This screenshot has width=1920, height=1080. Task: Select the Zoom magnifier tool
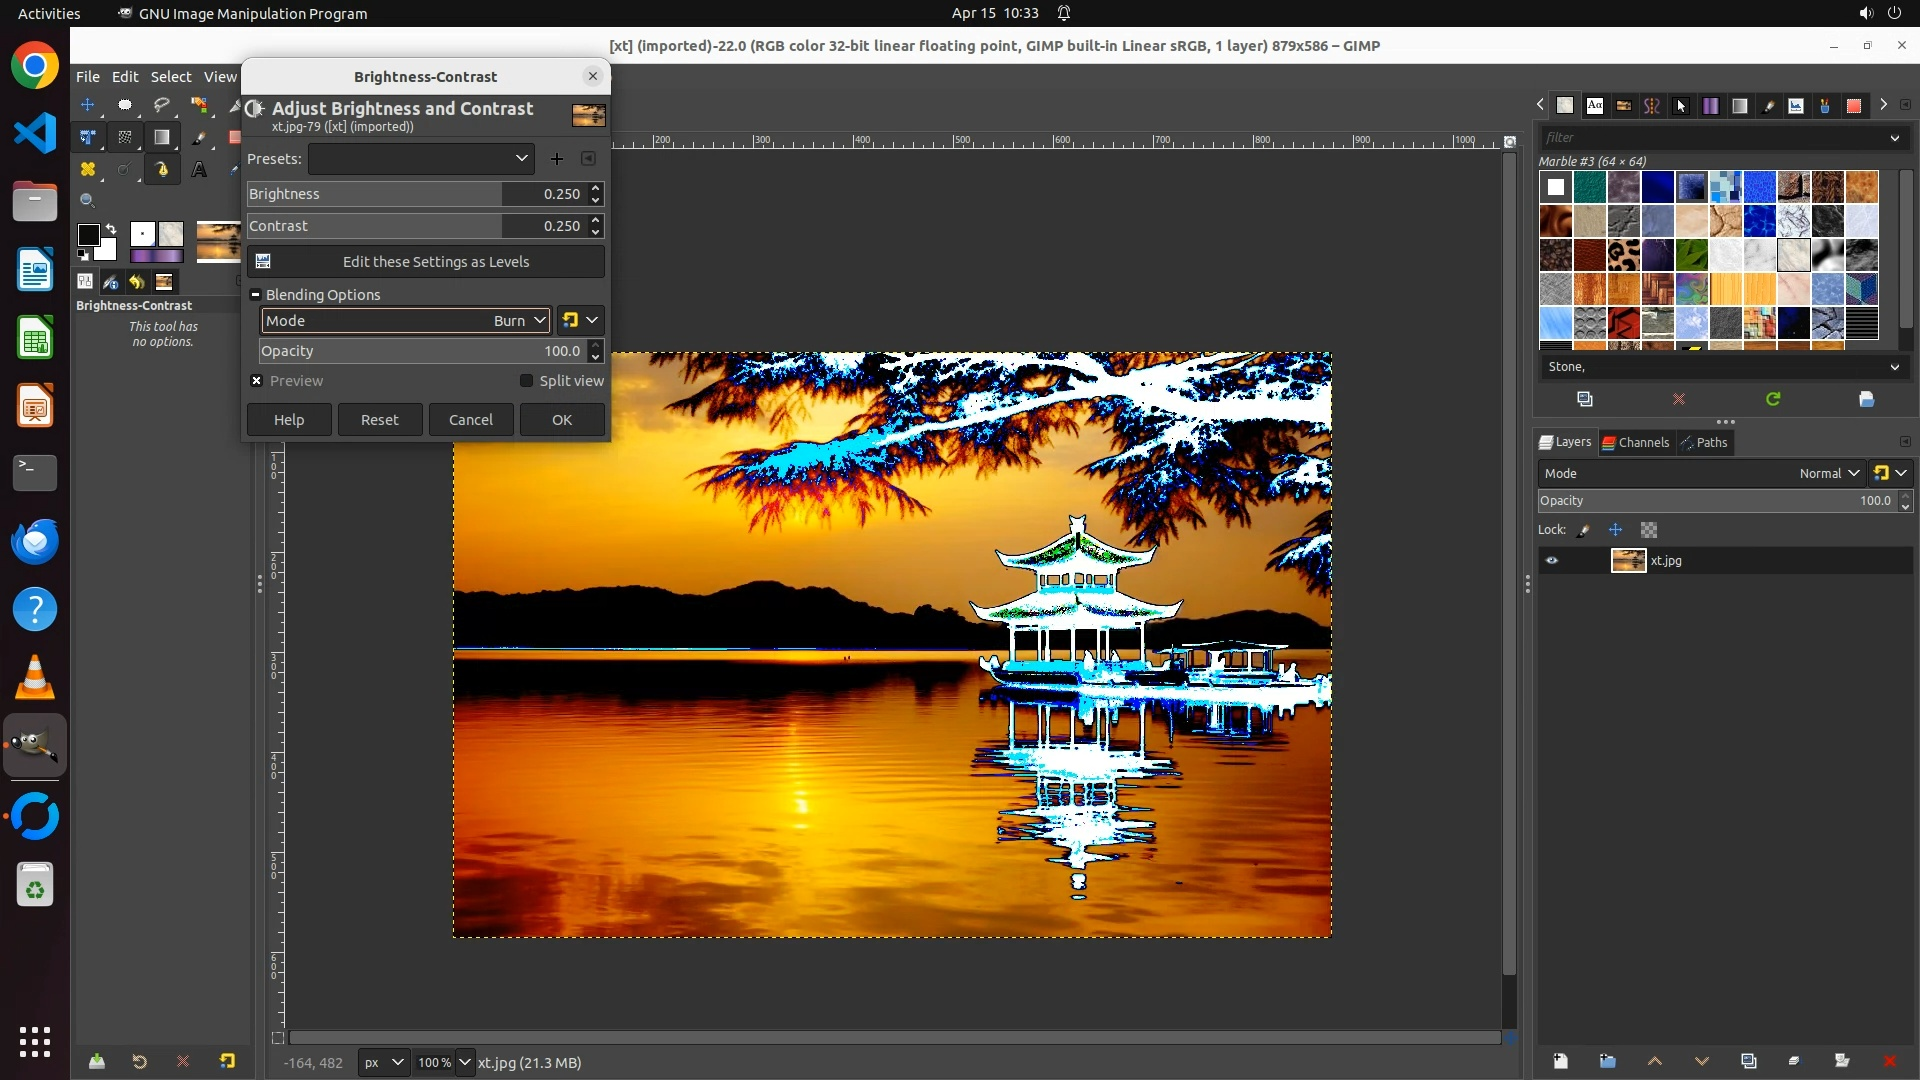88,201
